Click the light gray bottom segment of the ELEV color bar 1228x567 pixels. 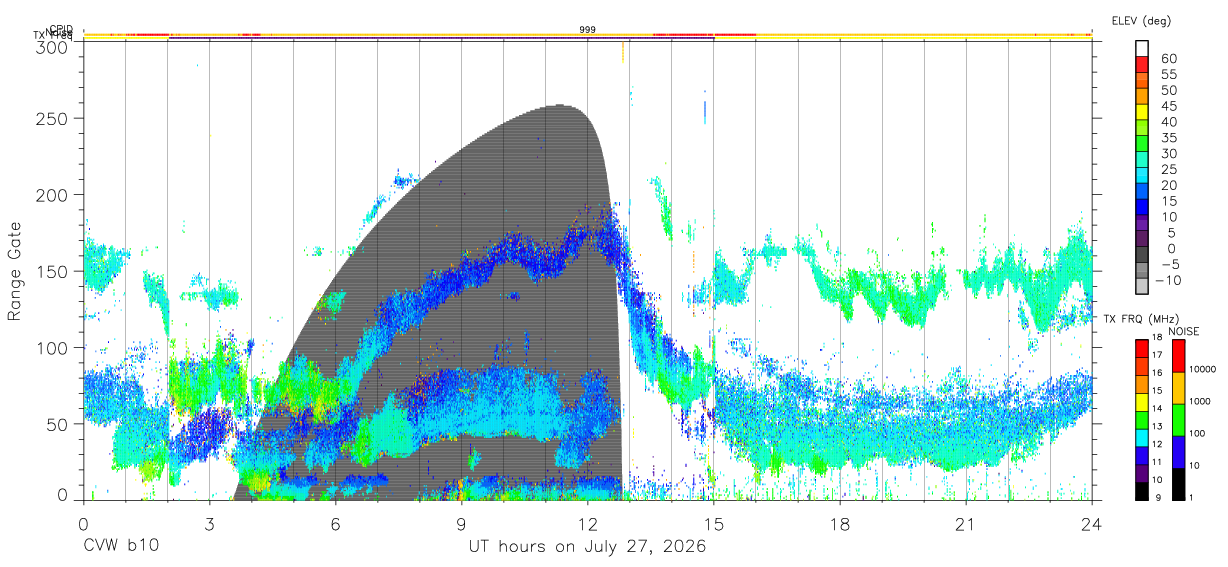pyautogui.click(x=1142, y=285)
